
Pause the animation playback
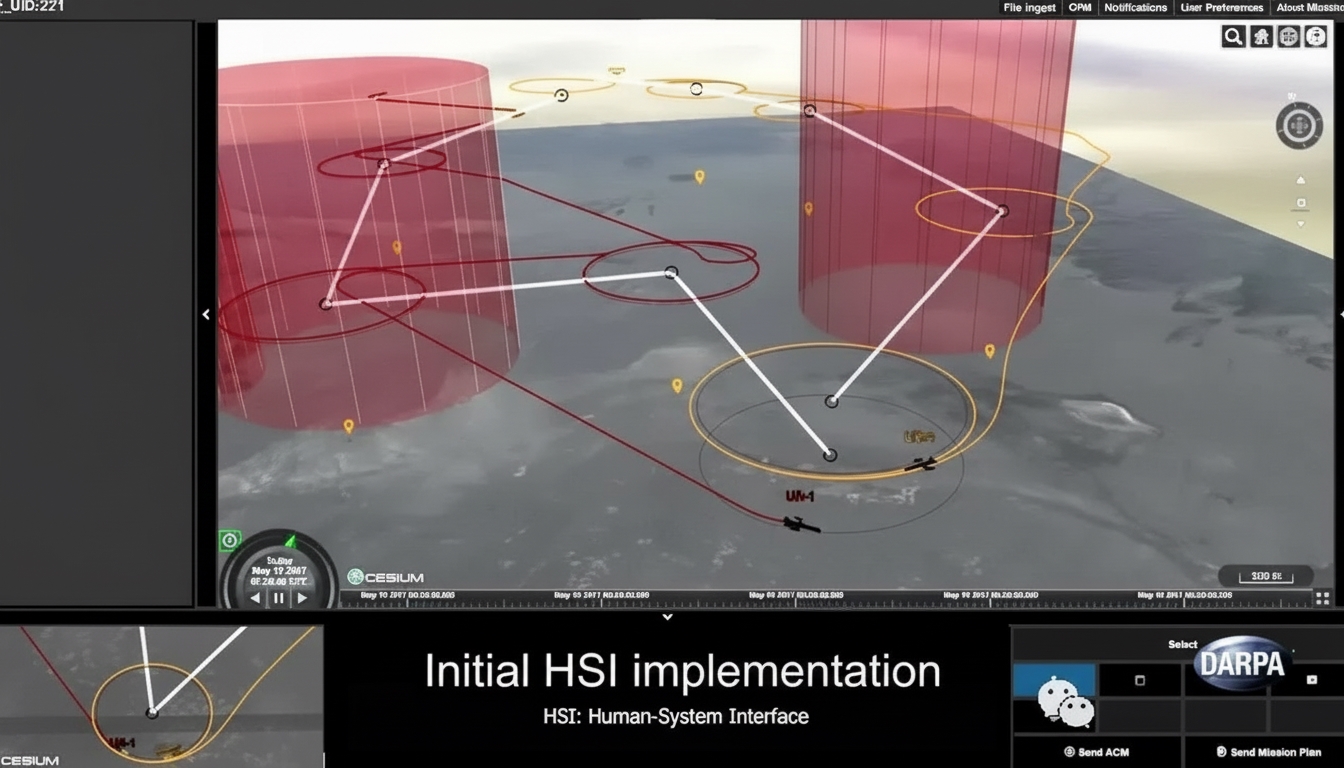coord(279,598)
